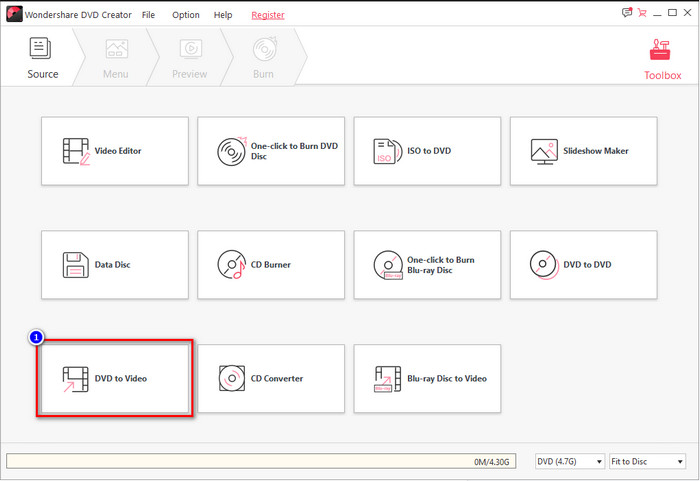
Task: Open Blu-ray Disc to Video tool
Action: point(427,378)
